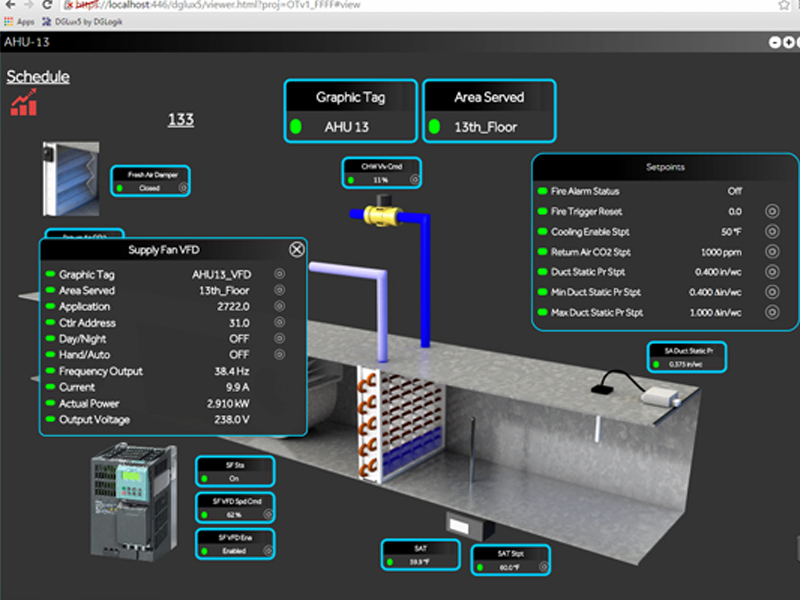Screen dimensions: 800x600
Task: Click the edit icon beside Area Served in Supply Fan VFD
Action: click(x=279, y=291)
